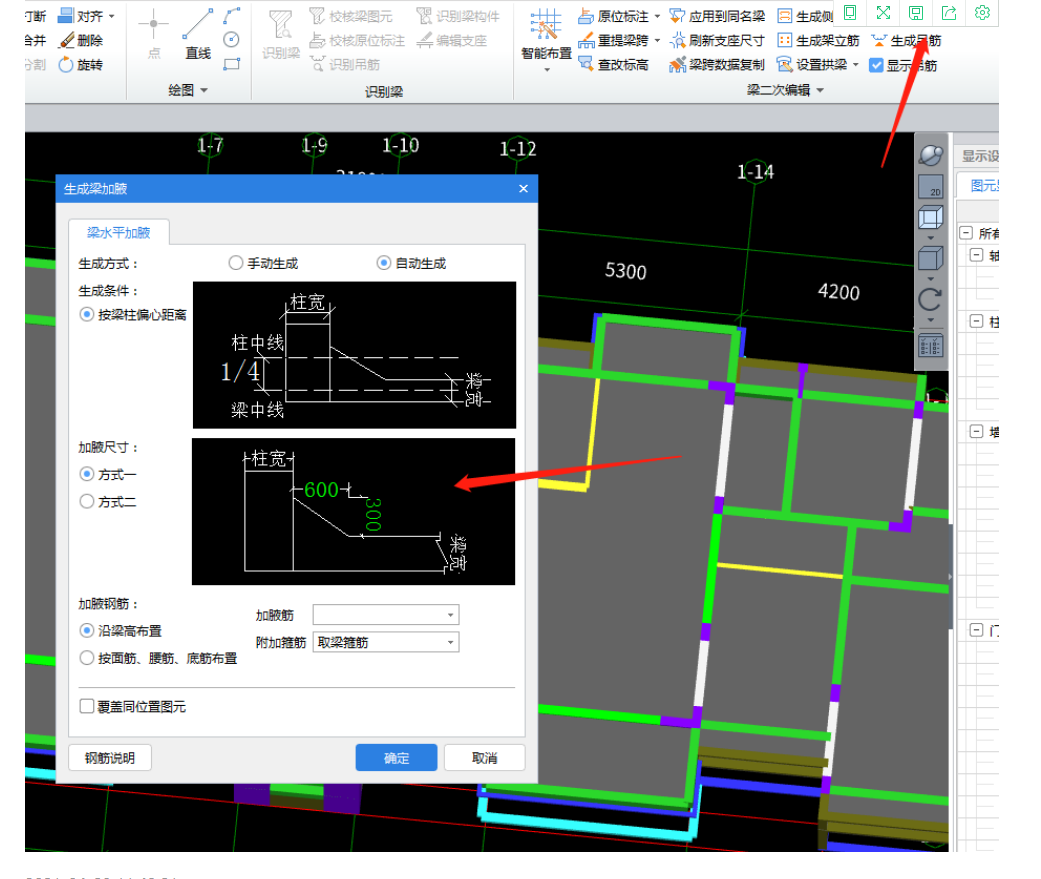This screenshot has width=1041, height=879.
Task: Select the 直线 line drawing tool
Action: click(198, 33)
